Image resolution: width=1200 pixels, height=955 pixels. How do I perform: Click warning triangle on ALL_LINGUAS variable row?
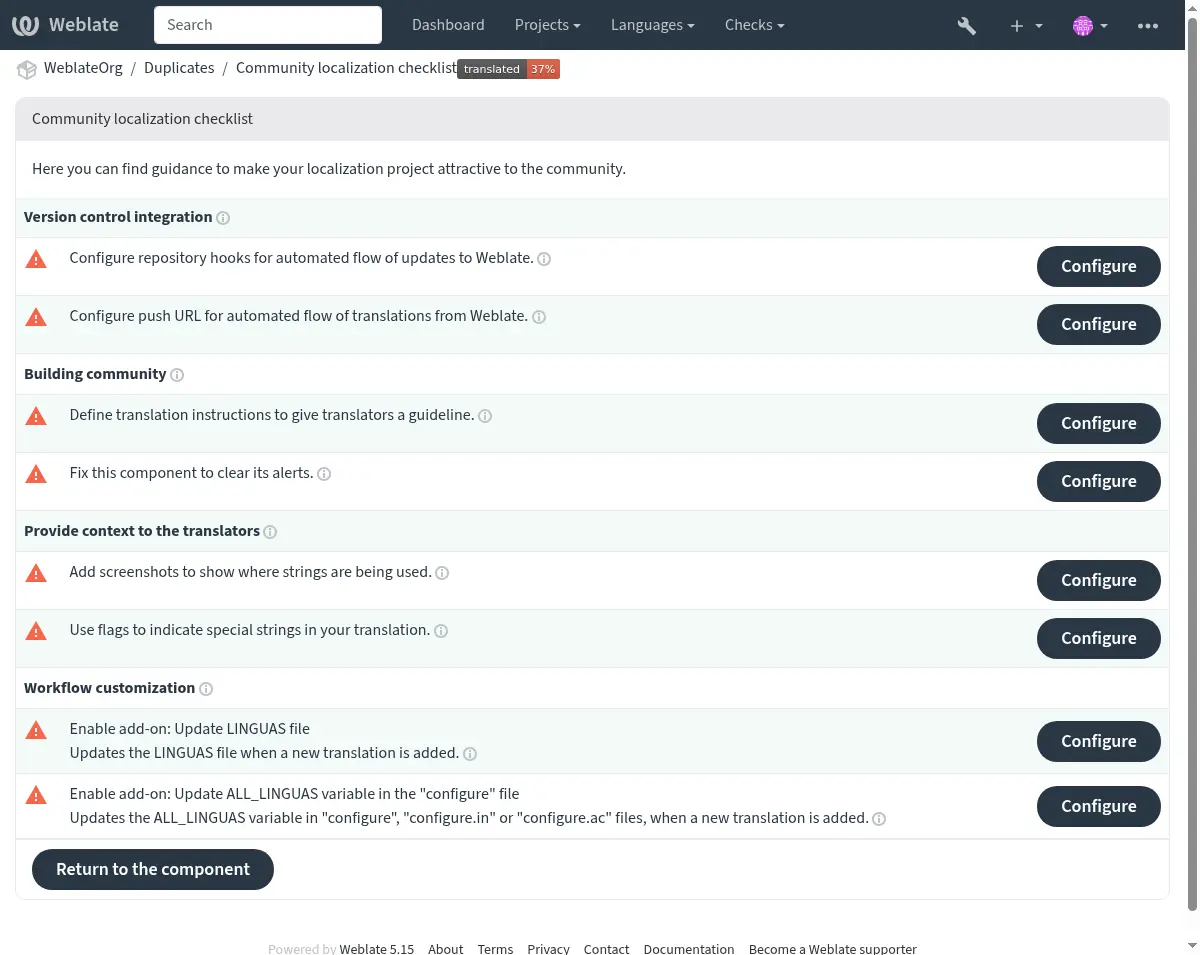[36, 795]
